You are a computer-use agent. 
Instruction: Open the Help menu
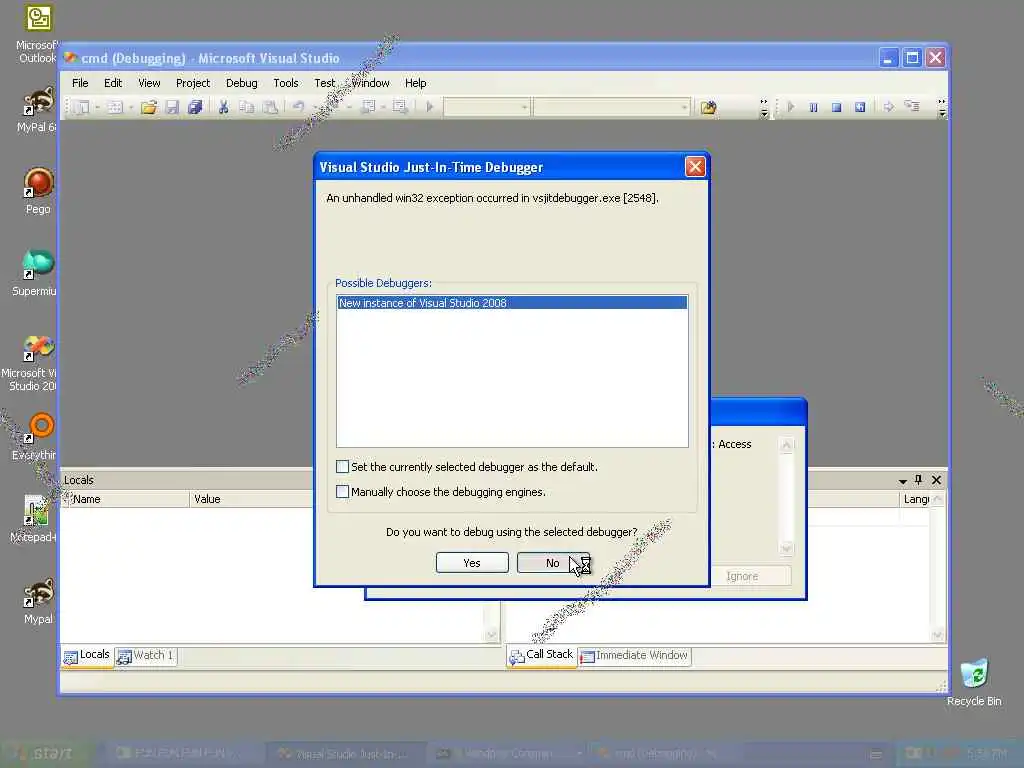tap(415, 83)
